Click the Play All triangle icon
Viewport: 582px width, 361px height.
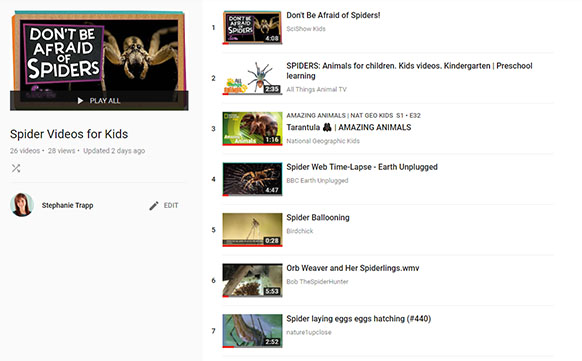tap(80, 101)
